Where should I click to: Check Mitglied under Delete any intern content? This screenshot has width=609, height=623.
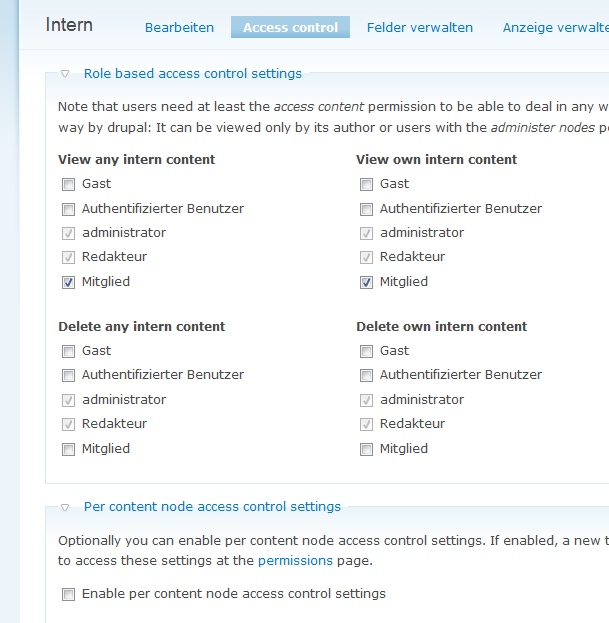68,449
